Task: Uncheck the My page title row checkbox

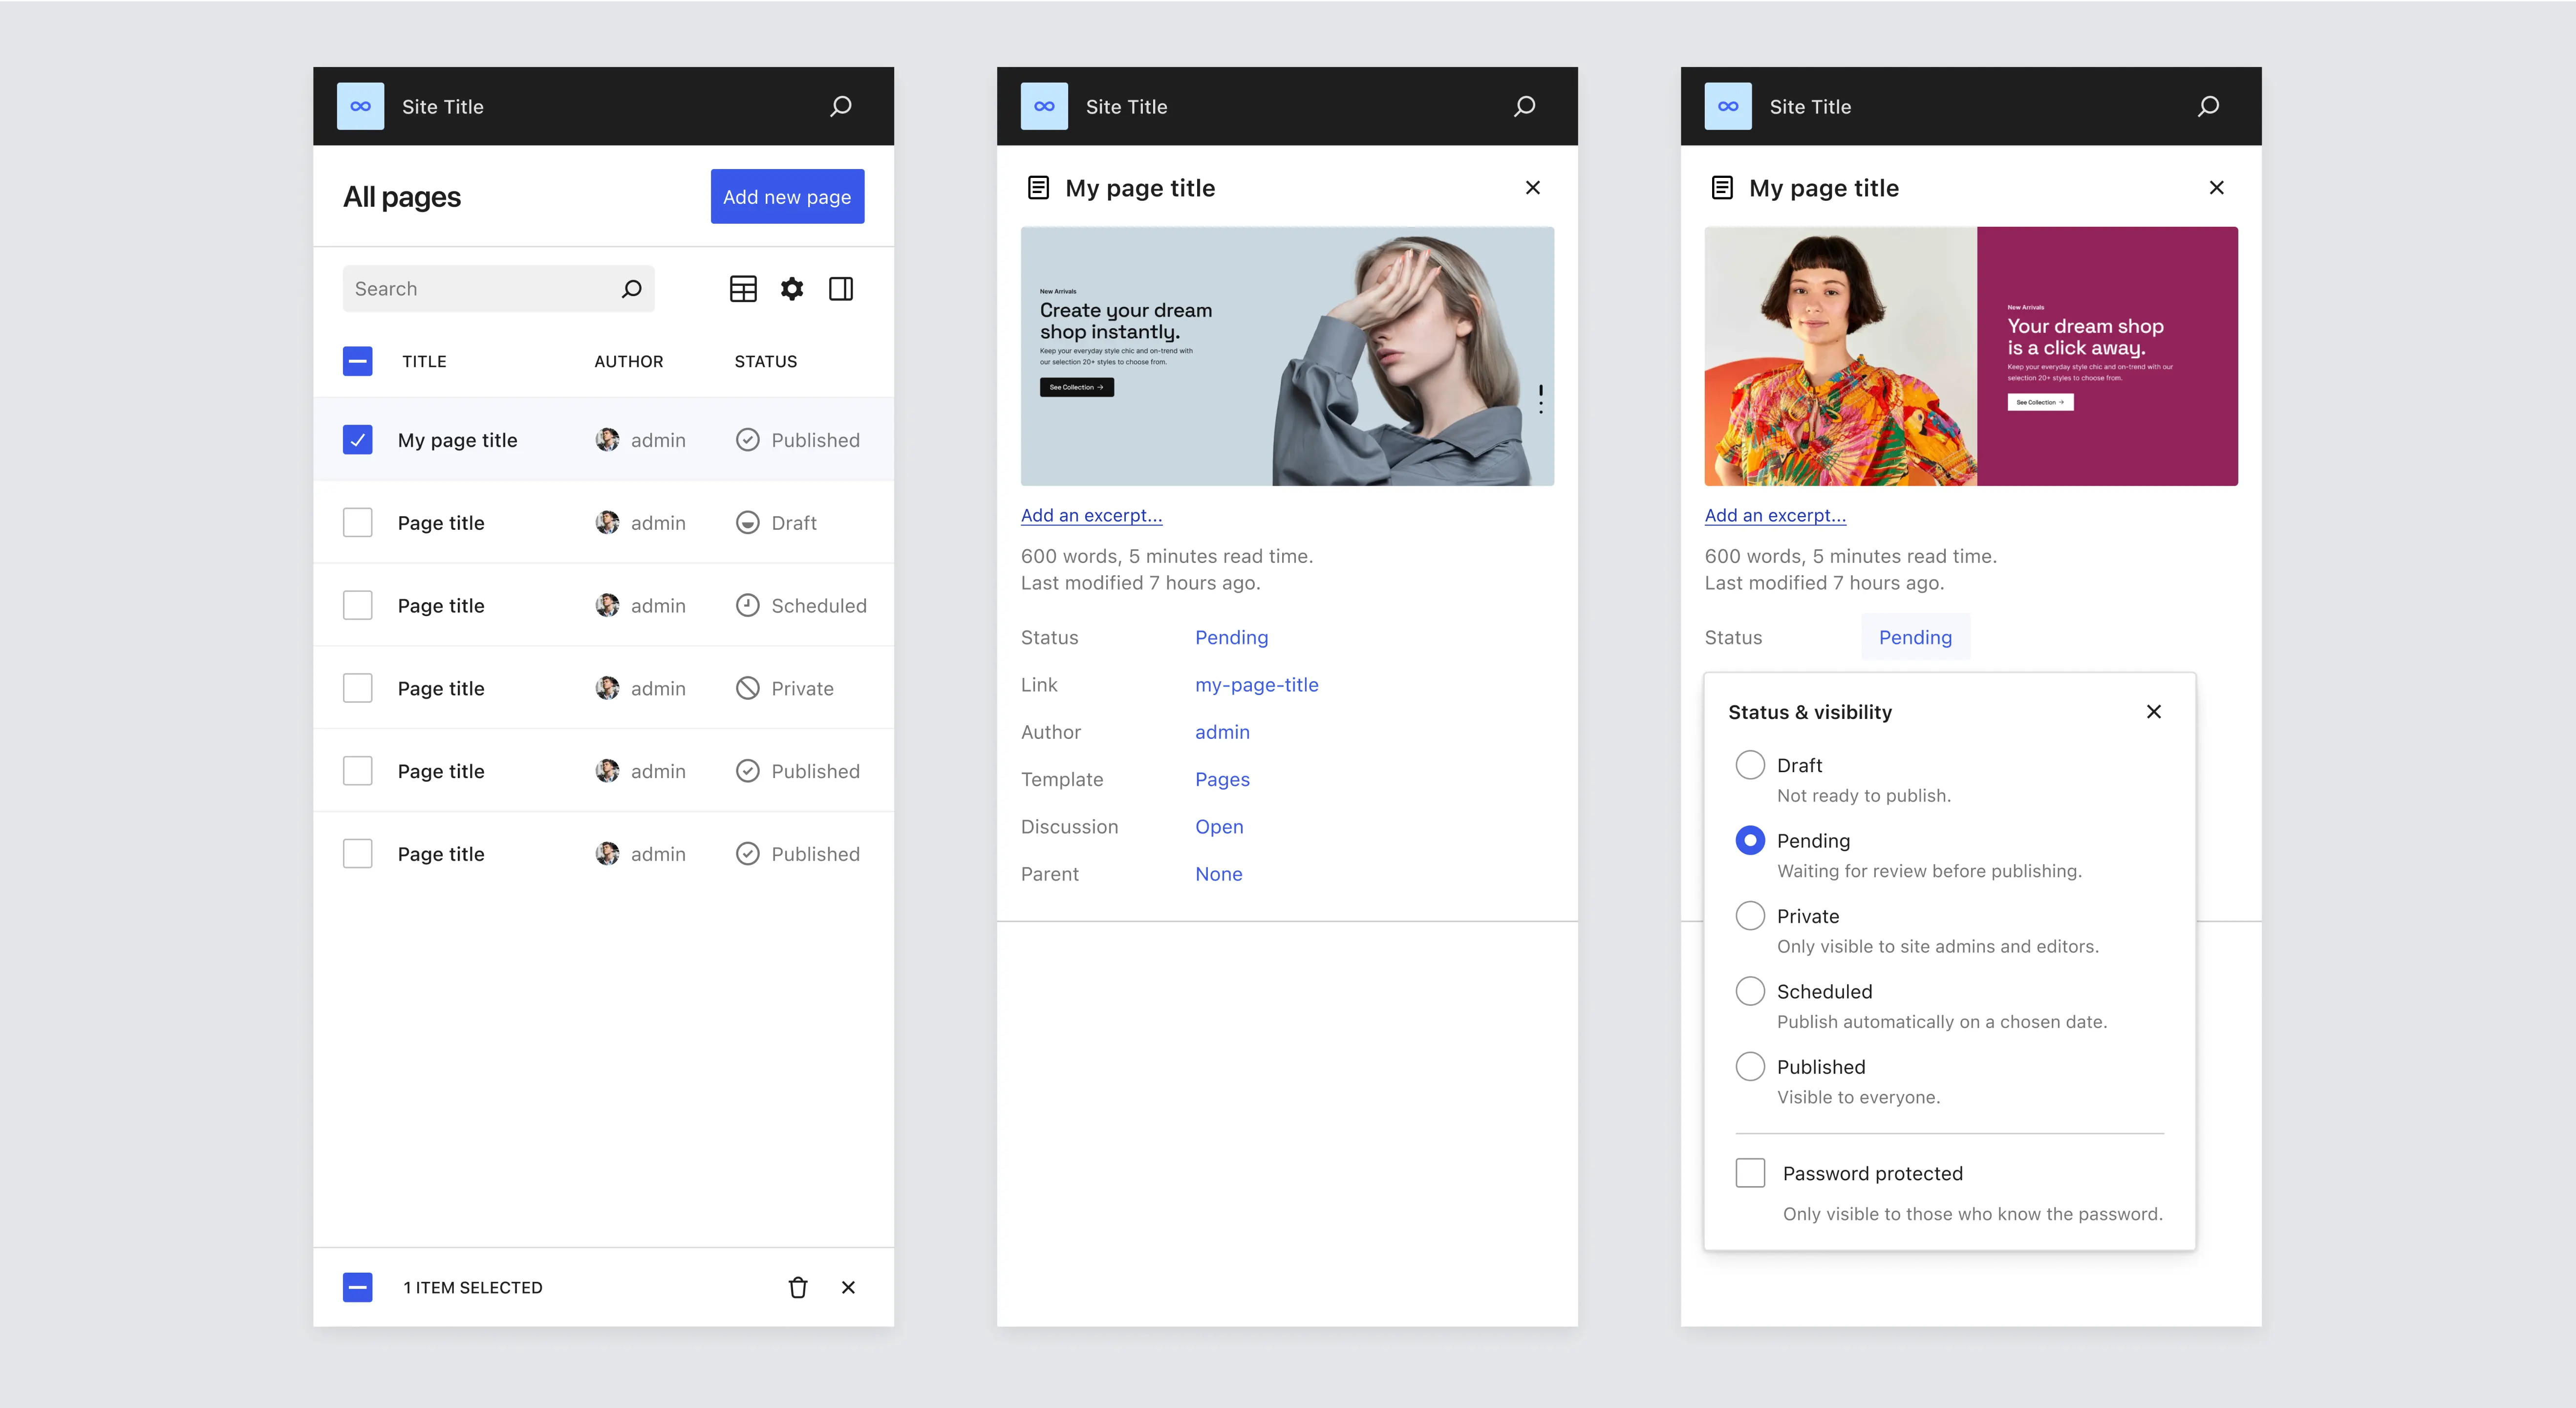Action: (x=358, y=440)
